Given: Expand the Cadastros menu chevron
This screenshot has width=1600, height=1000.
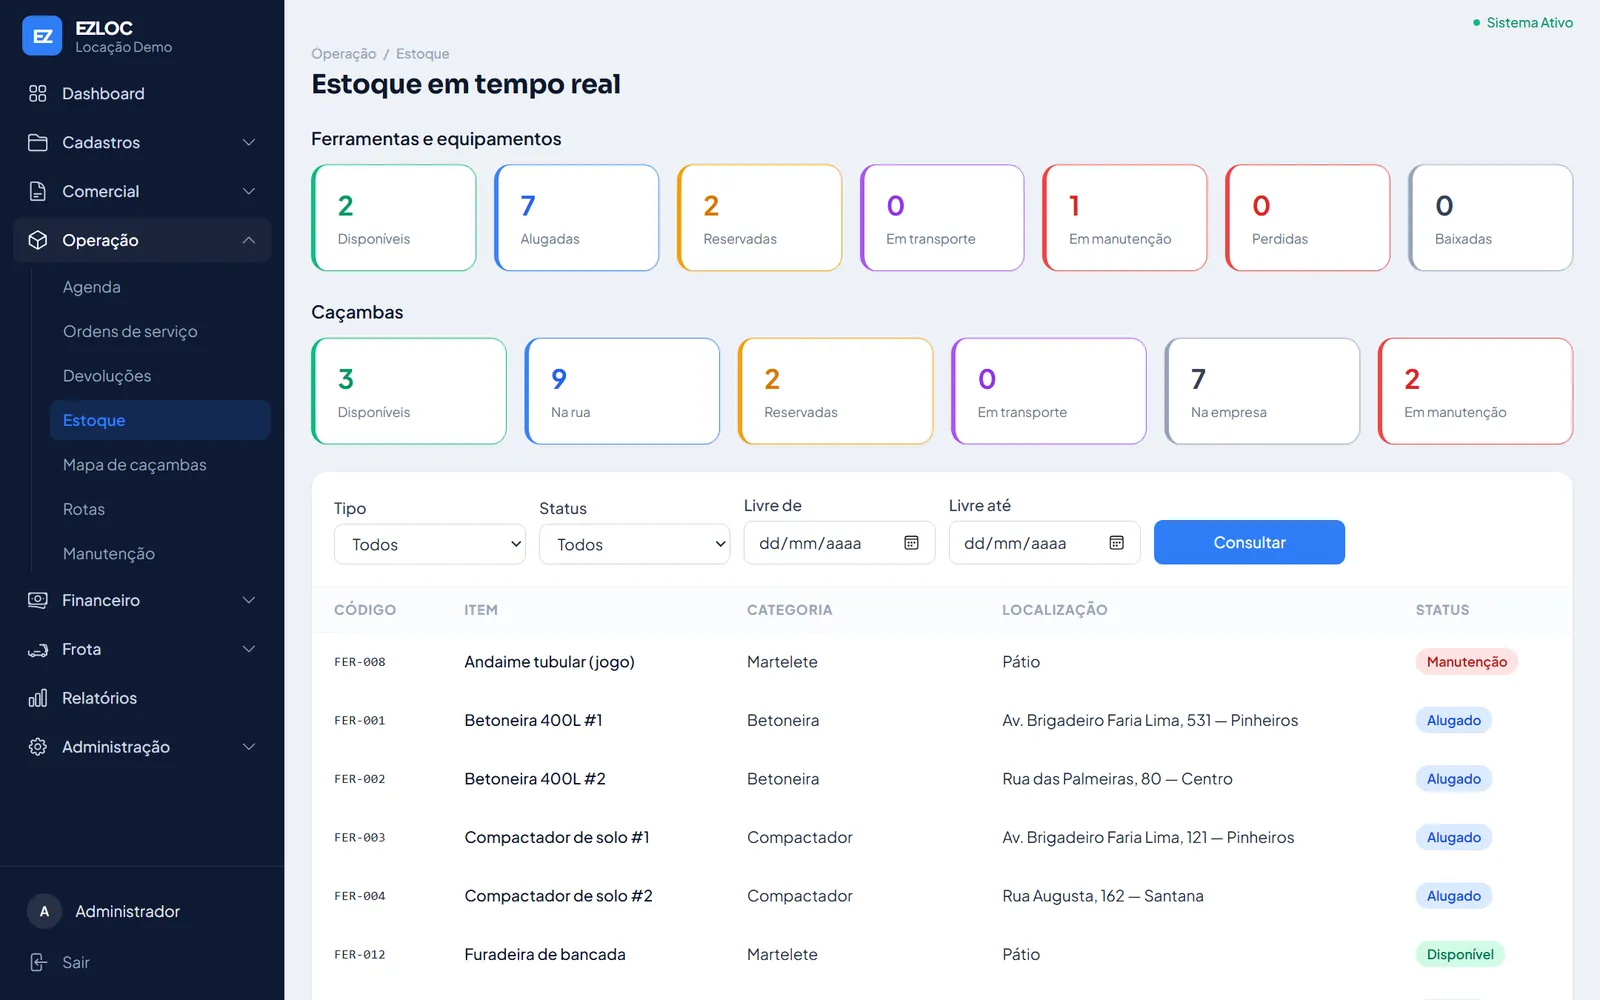Looking at the screenshot, I should coord(249,142).
